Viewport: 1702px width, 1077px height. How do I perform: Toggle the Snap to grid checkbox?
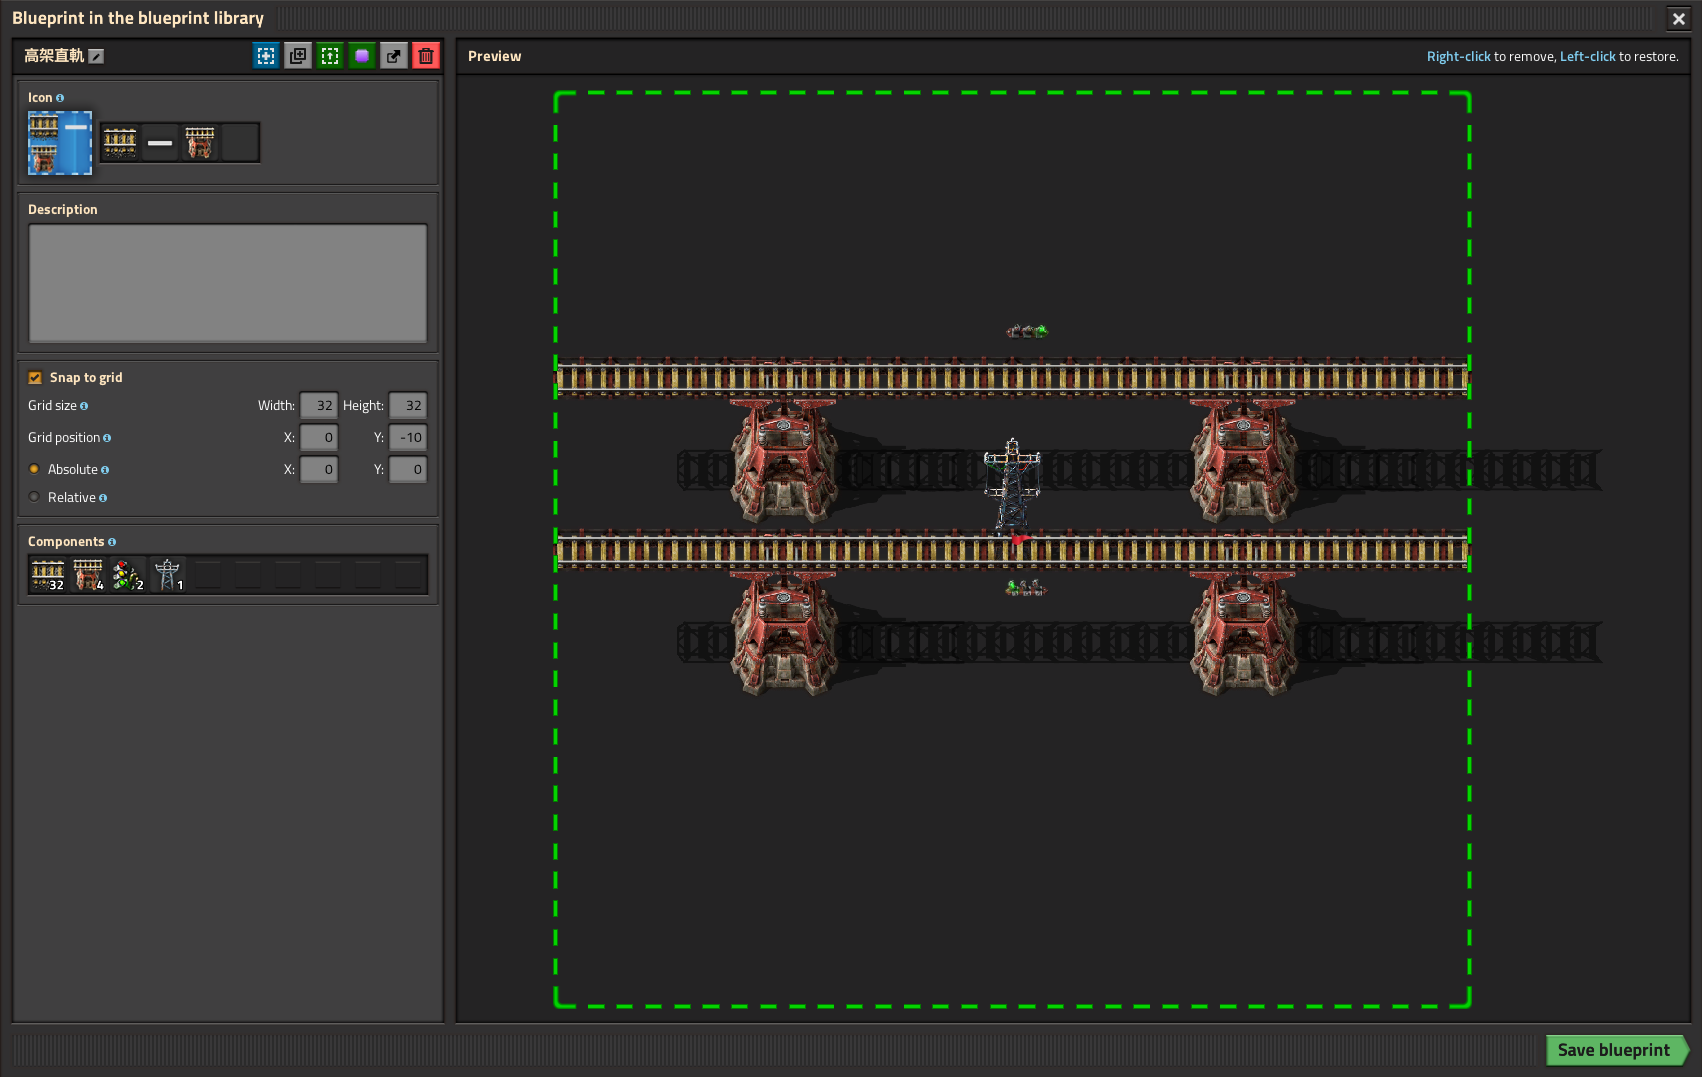click(x=35, y=378)
